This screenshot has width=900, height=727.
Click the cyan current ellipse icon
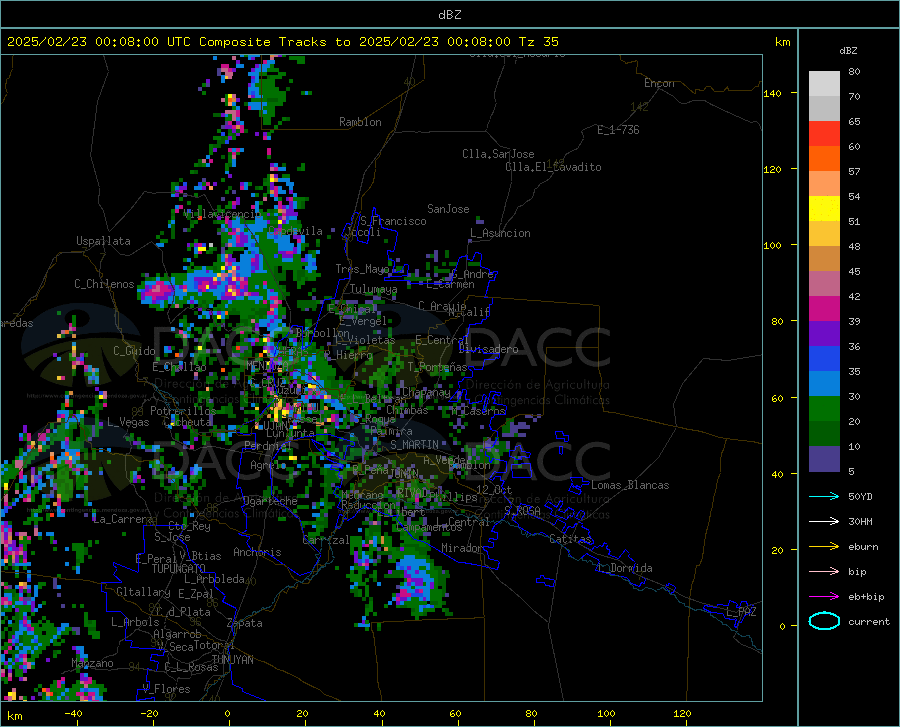pyautogui.click(x=824, y=621)
